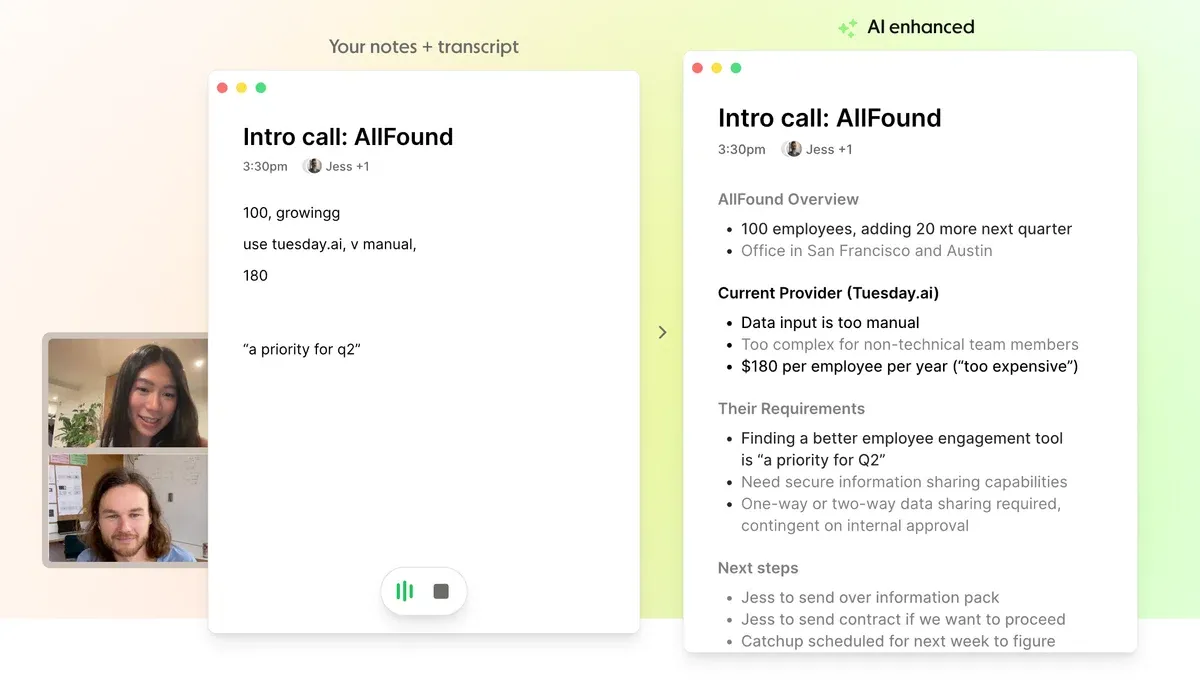This screenshot has width=1200, height=686.
Task: Click the sparkle icon beside AI enhanced
Action: pyautogui.click(x=848, y=28)
